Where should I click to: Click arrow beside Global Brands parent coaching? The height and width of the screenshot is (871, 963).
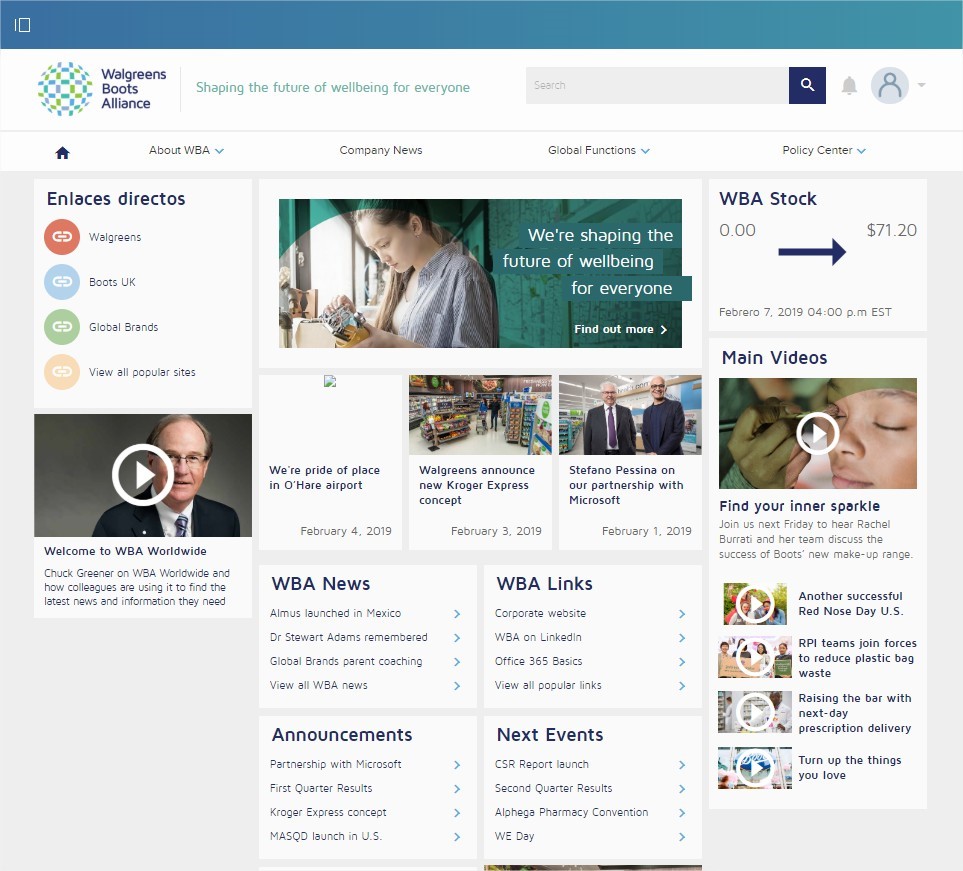tap(457, 662)
